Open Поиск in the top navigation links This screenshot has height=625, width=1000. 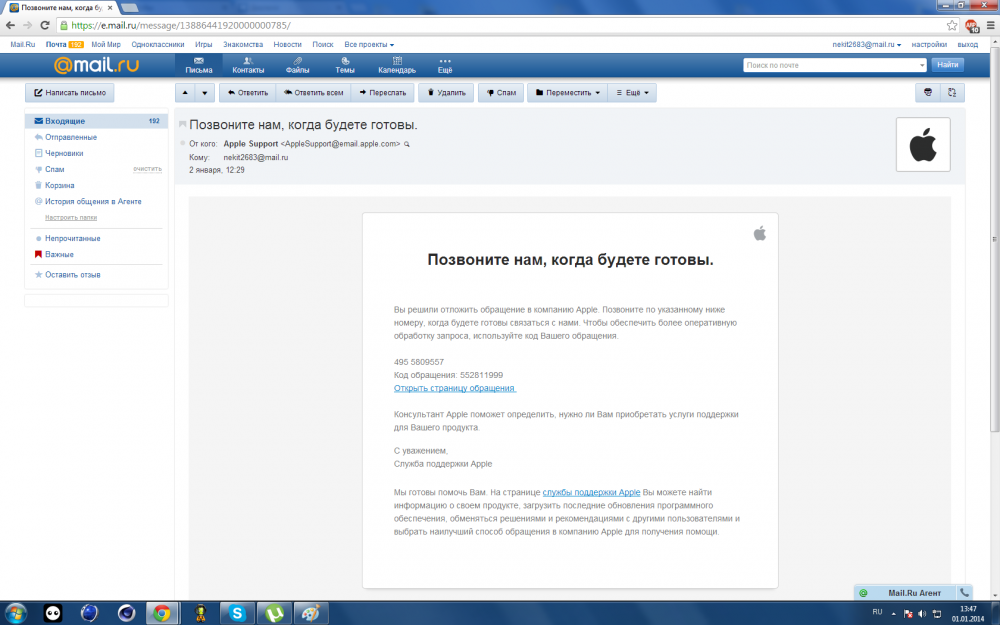[323, 45]
